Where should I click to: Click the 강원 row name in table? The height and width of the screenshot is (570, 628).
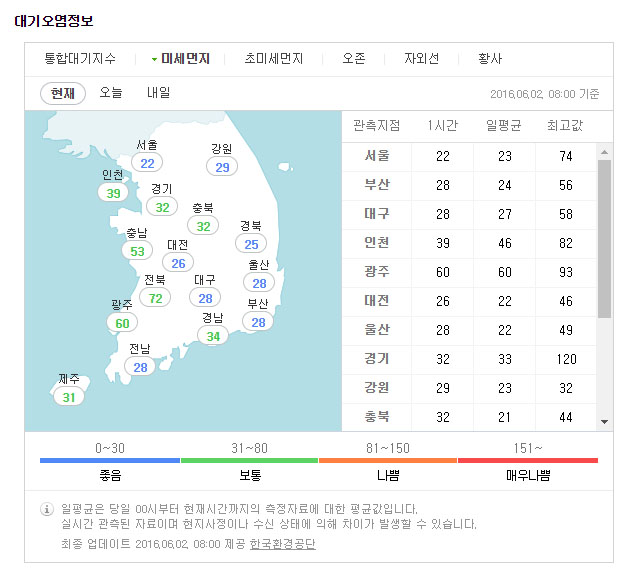pos(376,388)
